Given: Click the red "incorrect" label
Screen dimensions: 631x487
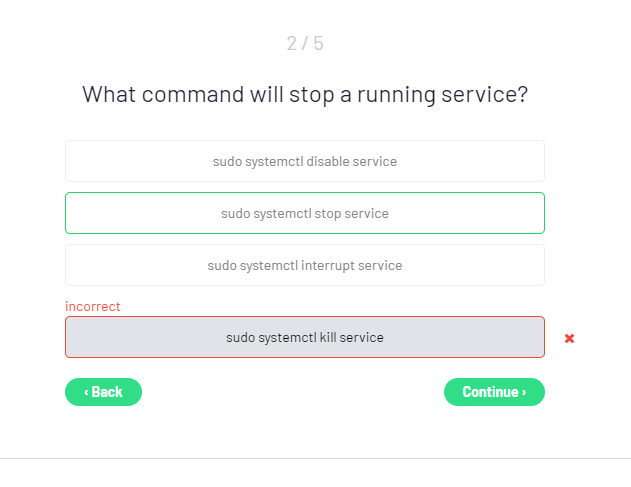Looking at the screenshot, I should tap(93, 306).
